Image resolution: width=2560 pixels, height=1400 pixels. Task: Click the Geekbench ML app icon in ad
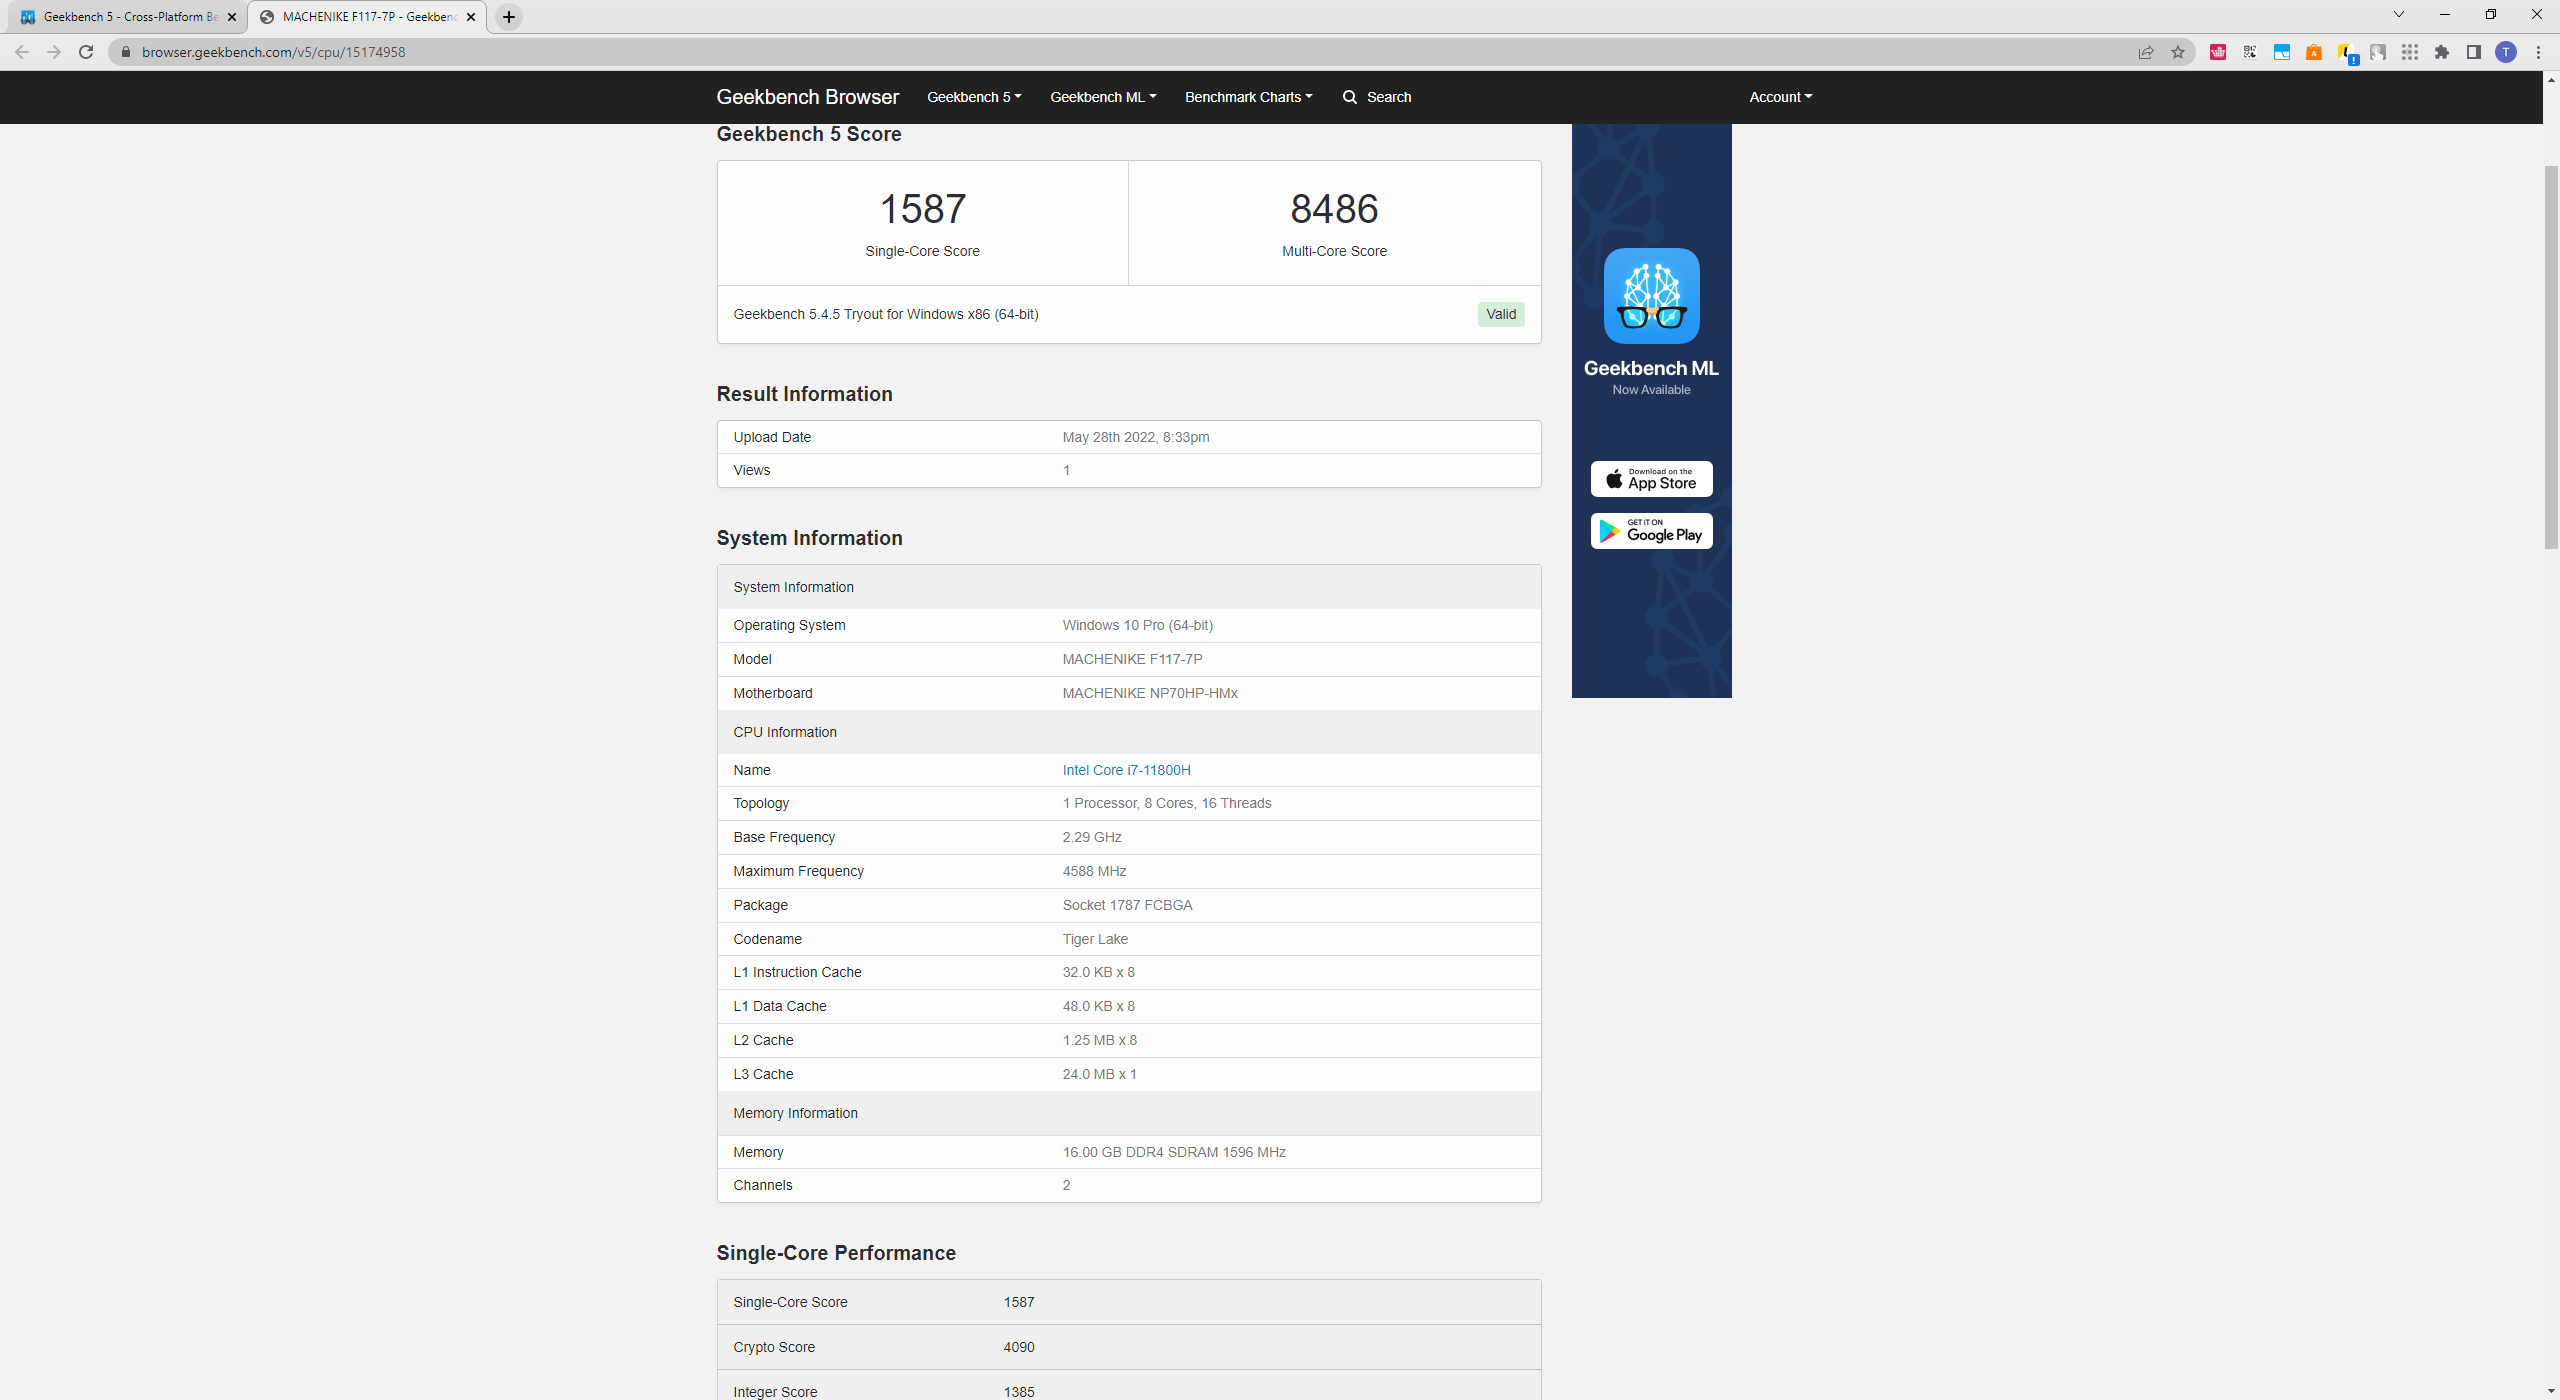click(1651, 296)
